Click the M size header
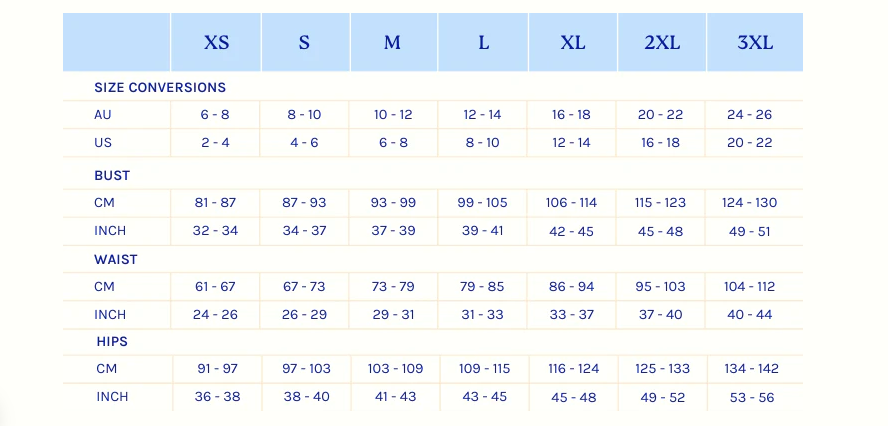Viewport: 888px width, 426px height. (x=392, y=42)
